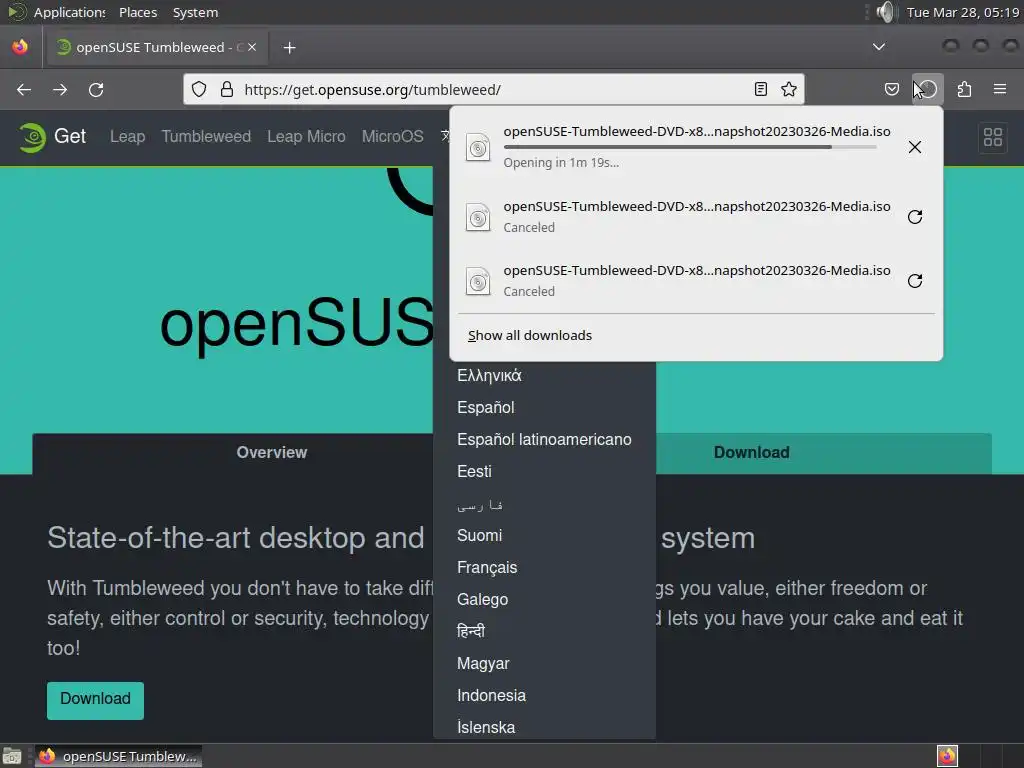Screen dimensions: 1024x768
Task: Select Español latinoamericano language
Action: click(x=544, y=440)
